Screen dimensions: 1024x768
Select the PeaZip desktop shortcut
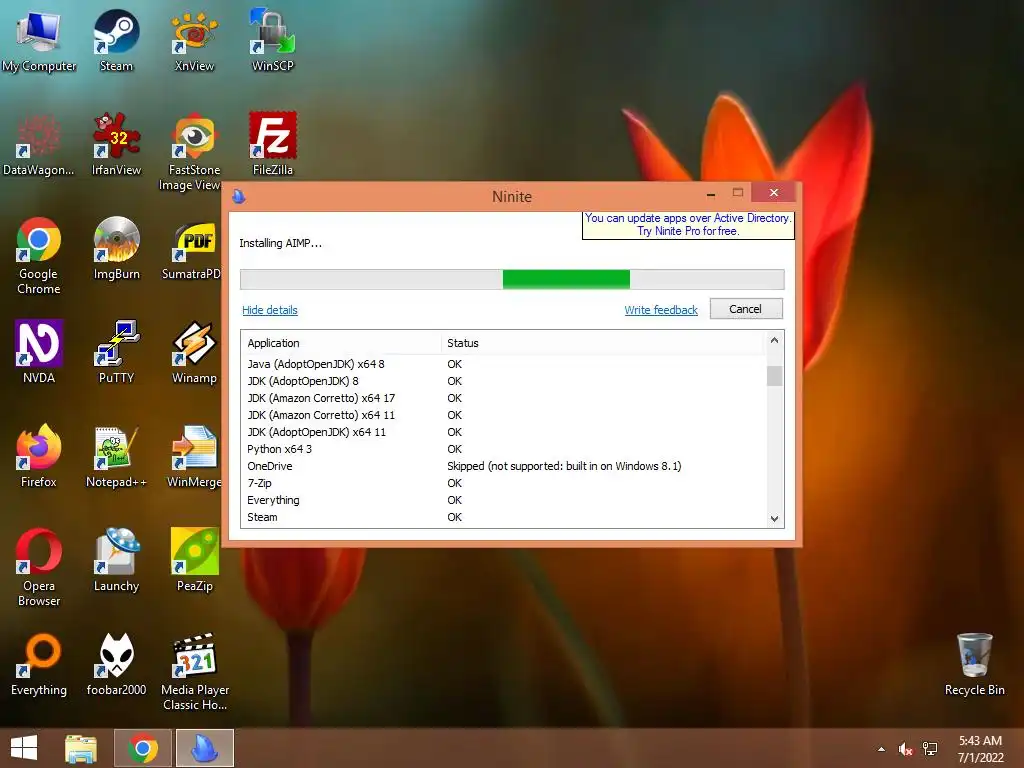coord(194,560)
